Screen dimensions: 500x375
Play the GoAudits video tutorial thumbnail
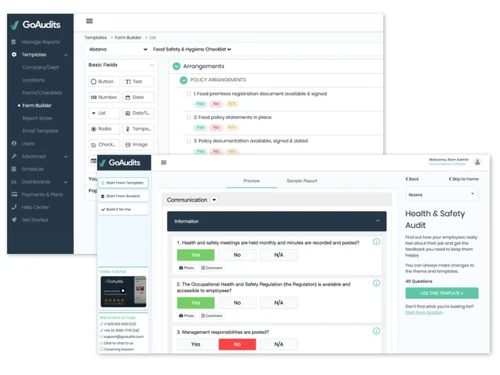click(123, 291)
